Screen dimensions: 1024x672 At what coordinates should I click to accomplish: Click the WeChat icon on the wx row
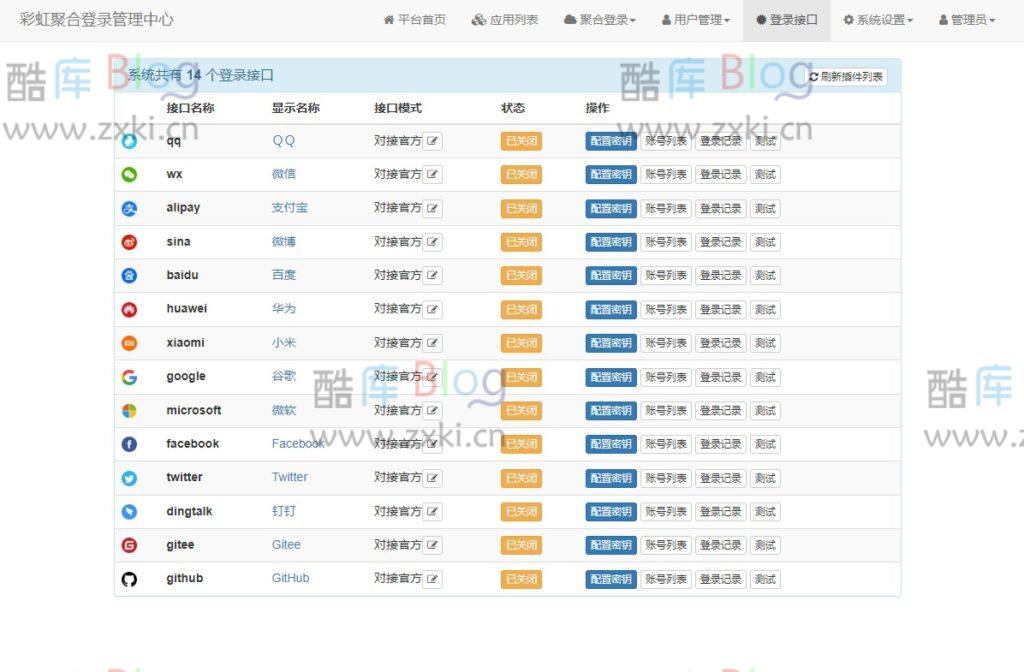pos(129,174)
